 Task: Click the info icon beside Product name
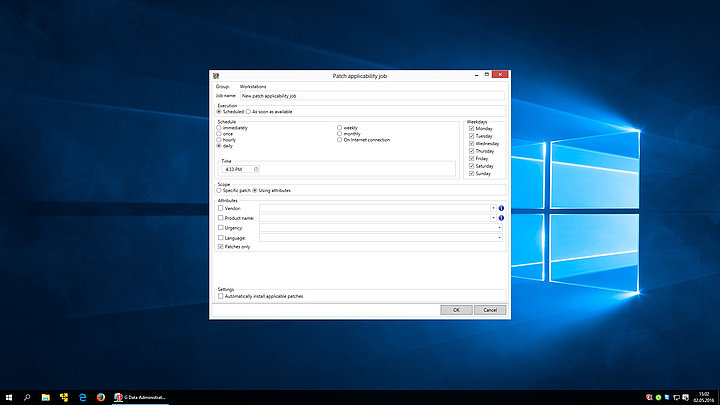[501, 218]
